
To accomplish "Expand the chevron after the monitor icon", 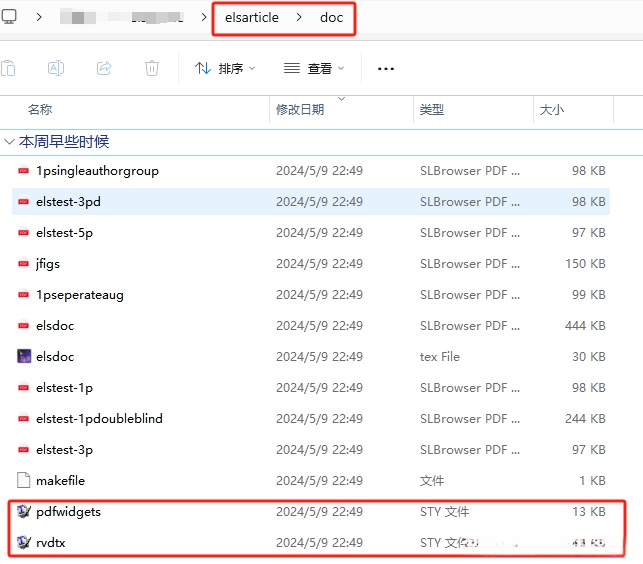I will (x=39, y=17).
